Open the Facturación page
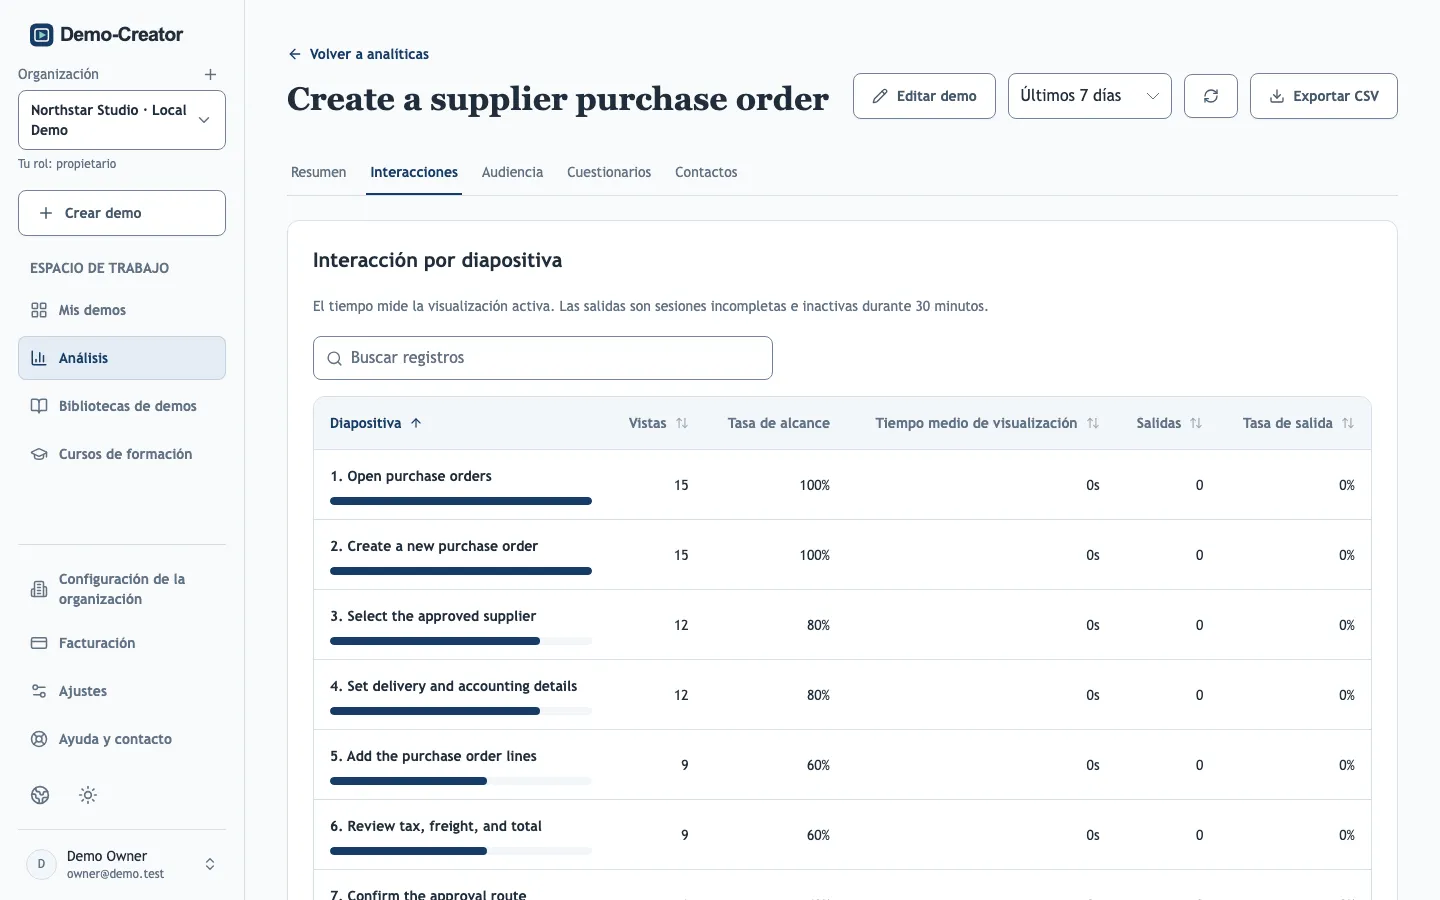This screenshot has height=900, width=1440. 122,643
